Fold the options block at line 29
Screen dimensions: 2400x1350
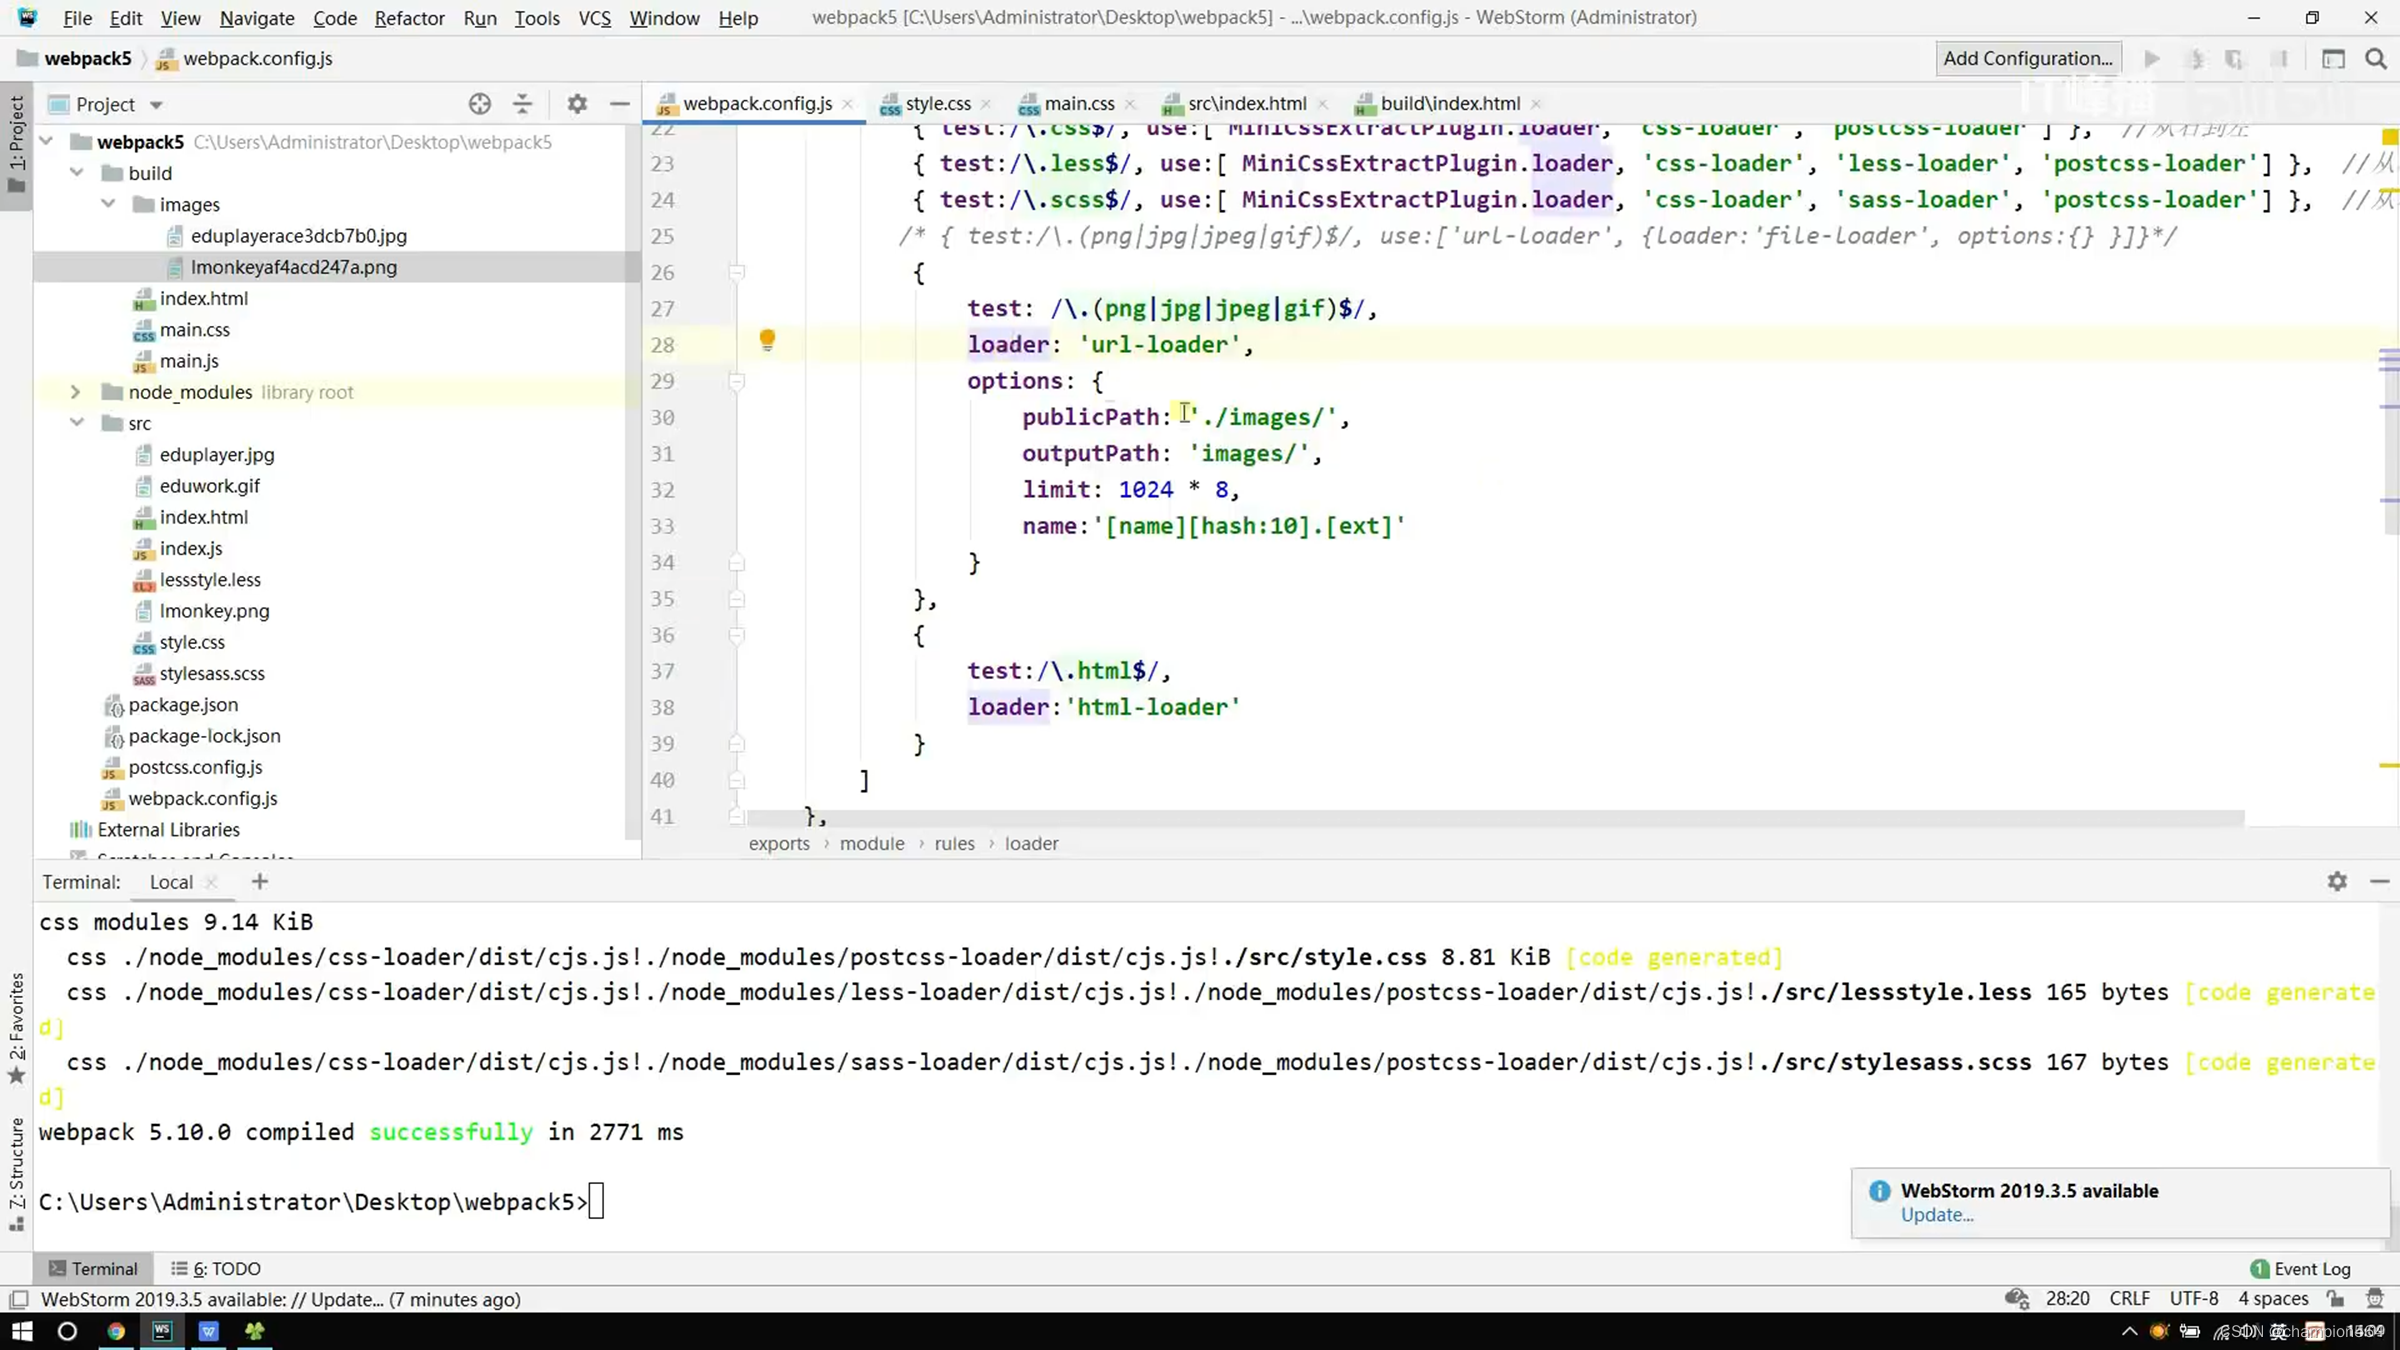(737, 381)
